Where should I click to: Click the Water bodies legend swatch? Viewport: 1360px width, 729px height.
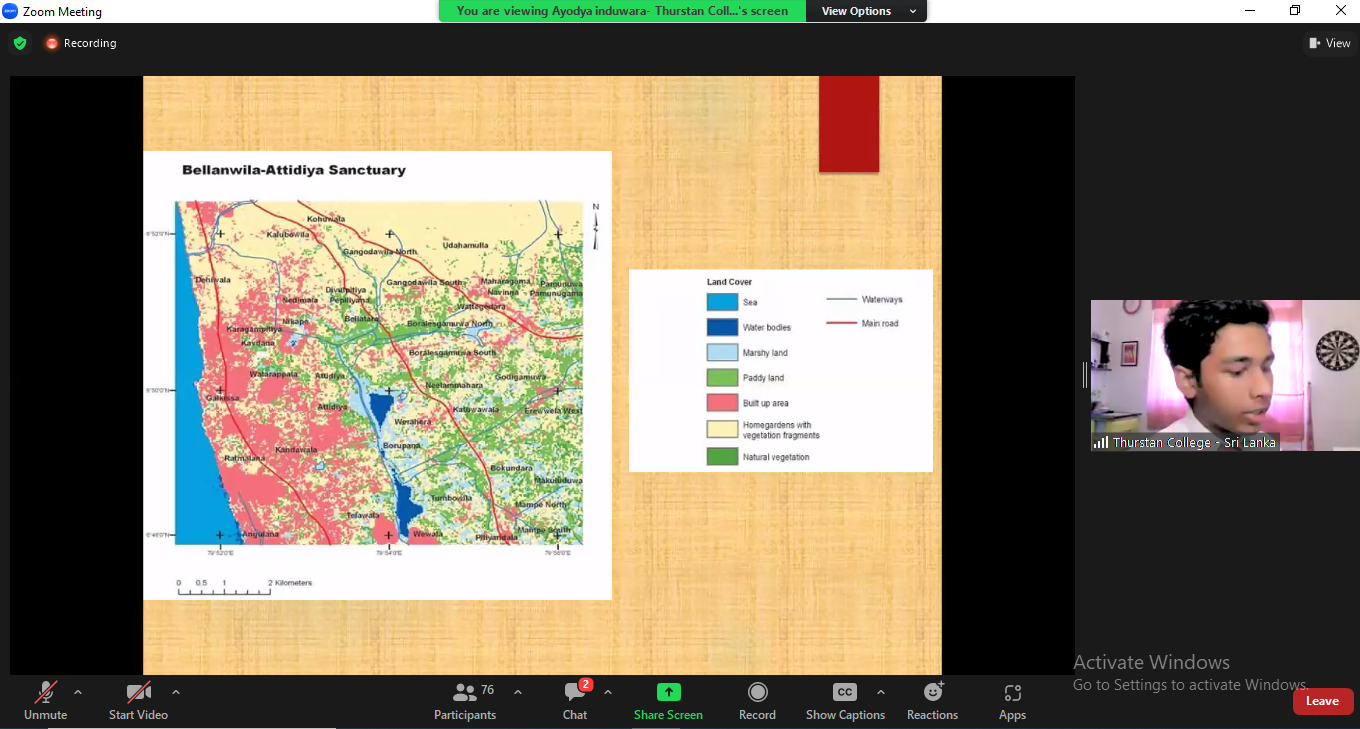click(x=722, y=327)
